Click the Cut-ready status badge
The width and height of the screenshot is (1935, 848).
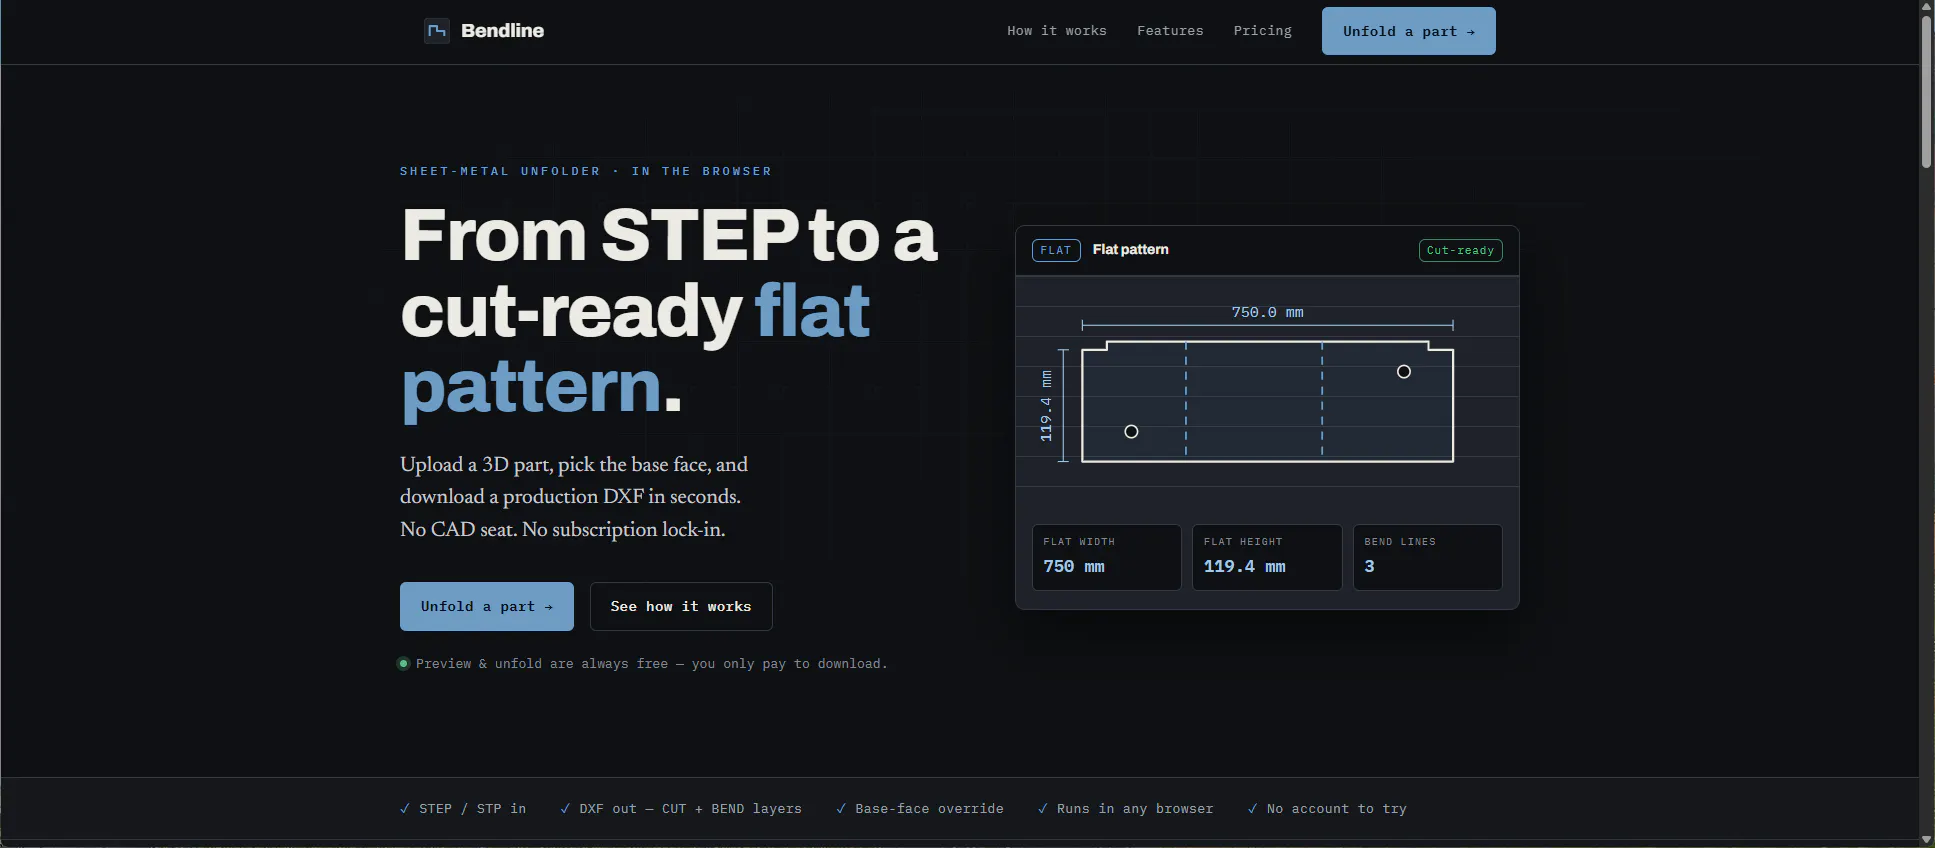[1460, 250]
